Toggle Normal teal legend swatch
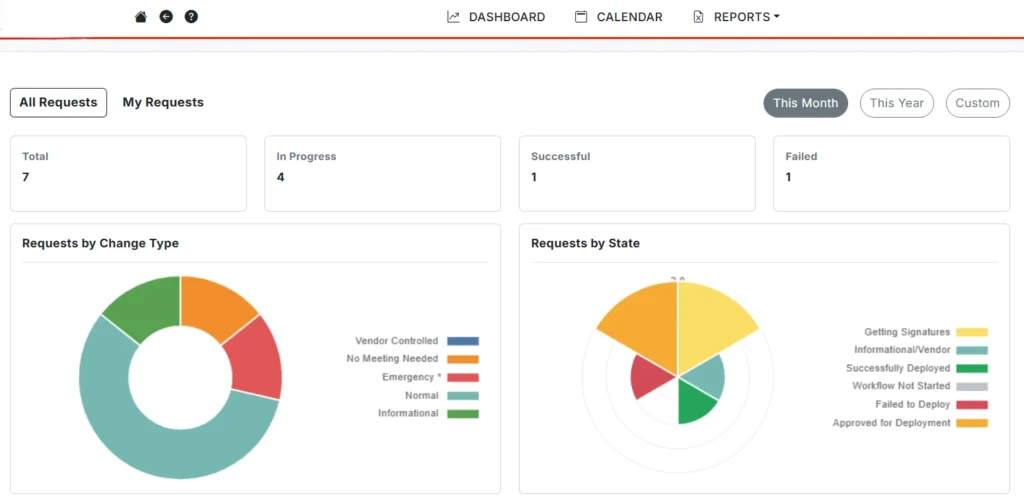The width and height of the screenshot is (1024, 498). point(463,396)
